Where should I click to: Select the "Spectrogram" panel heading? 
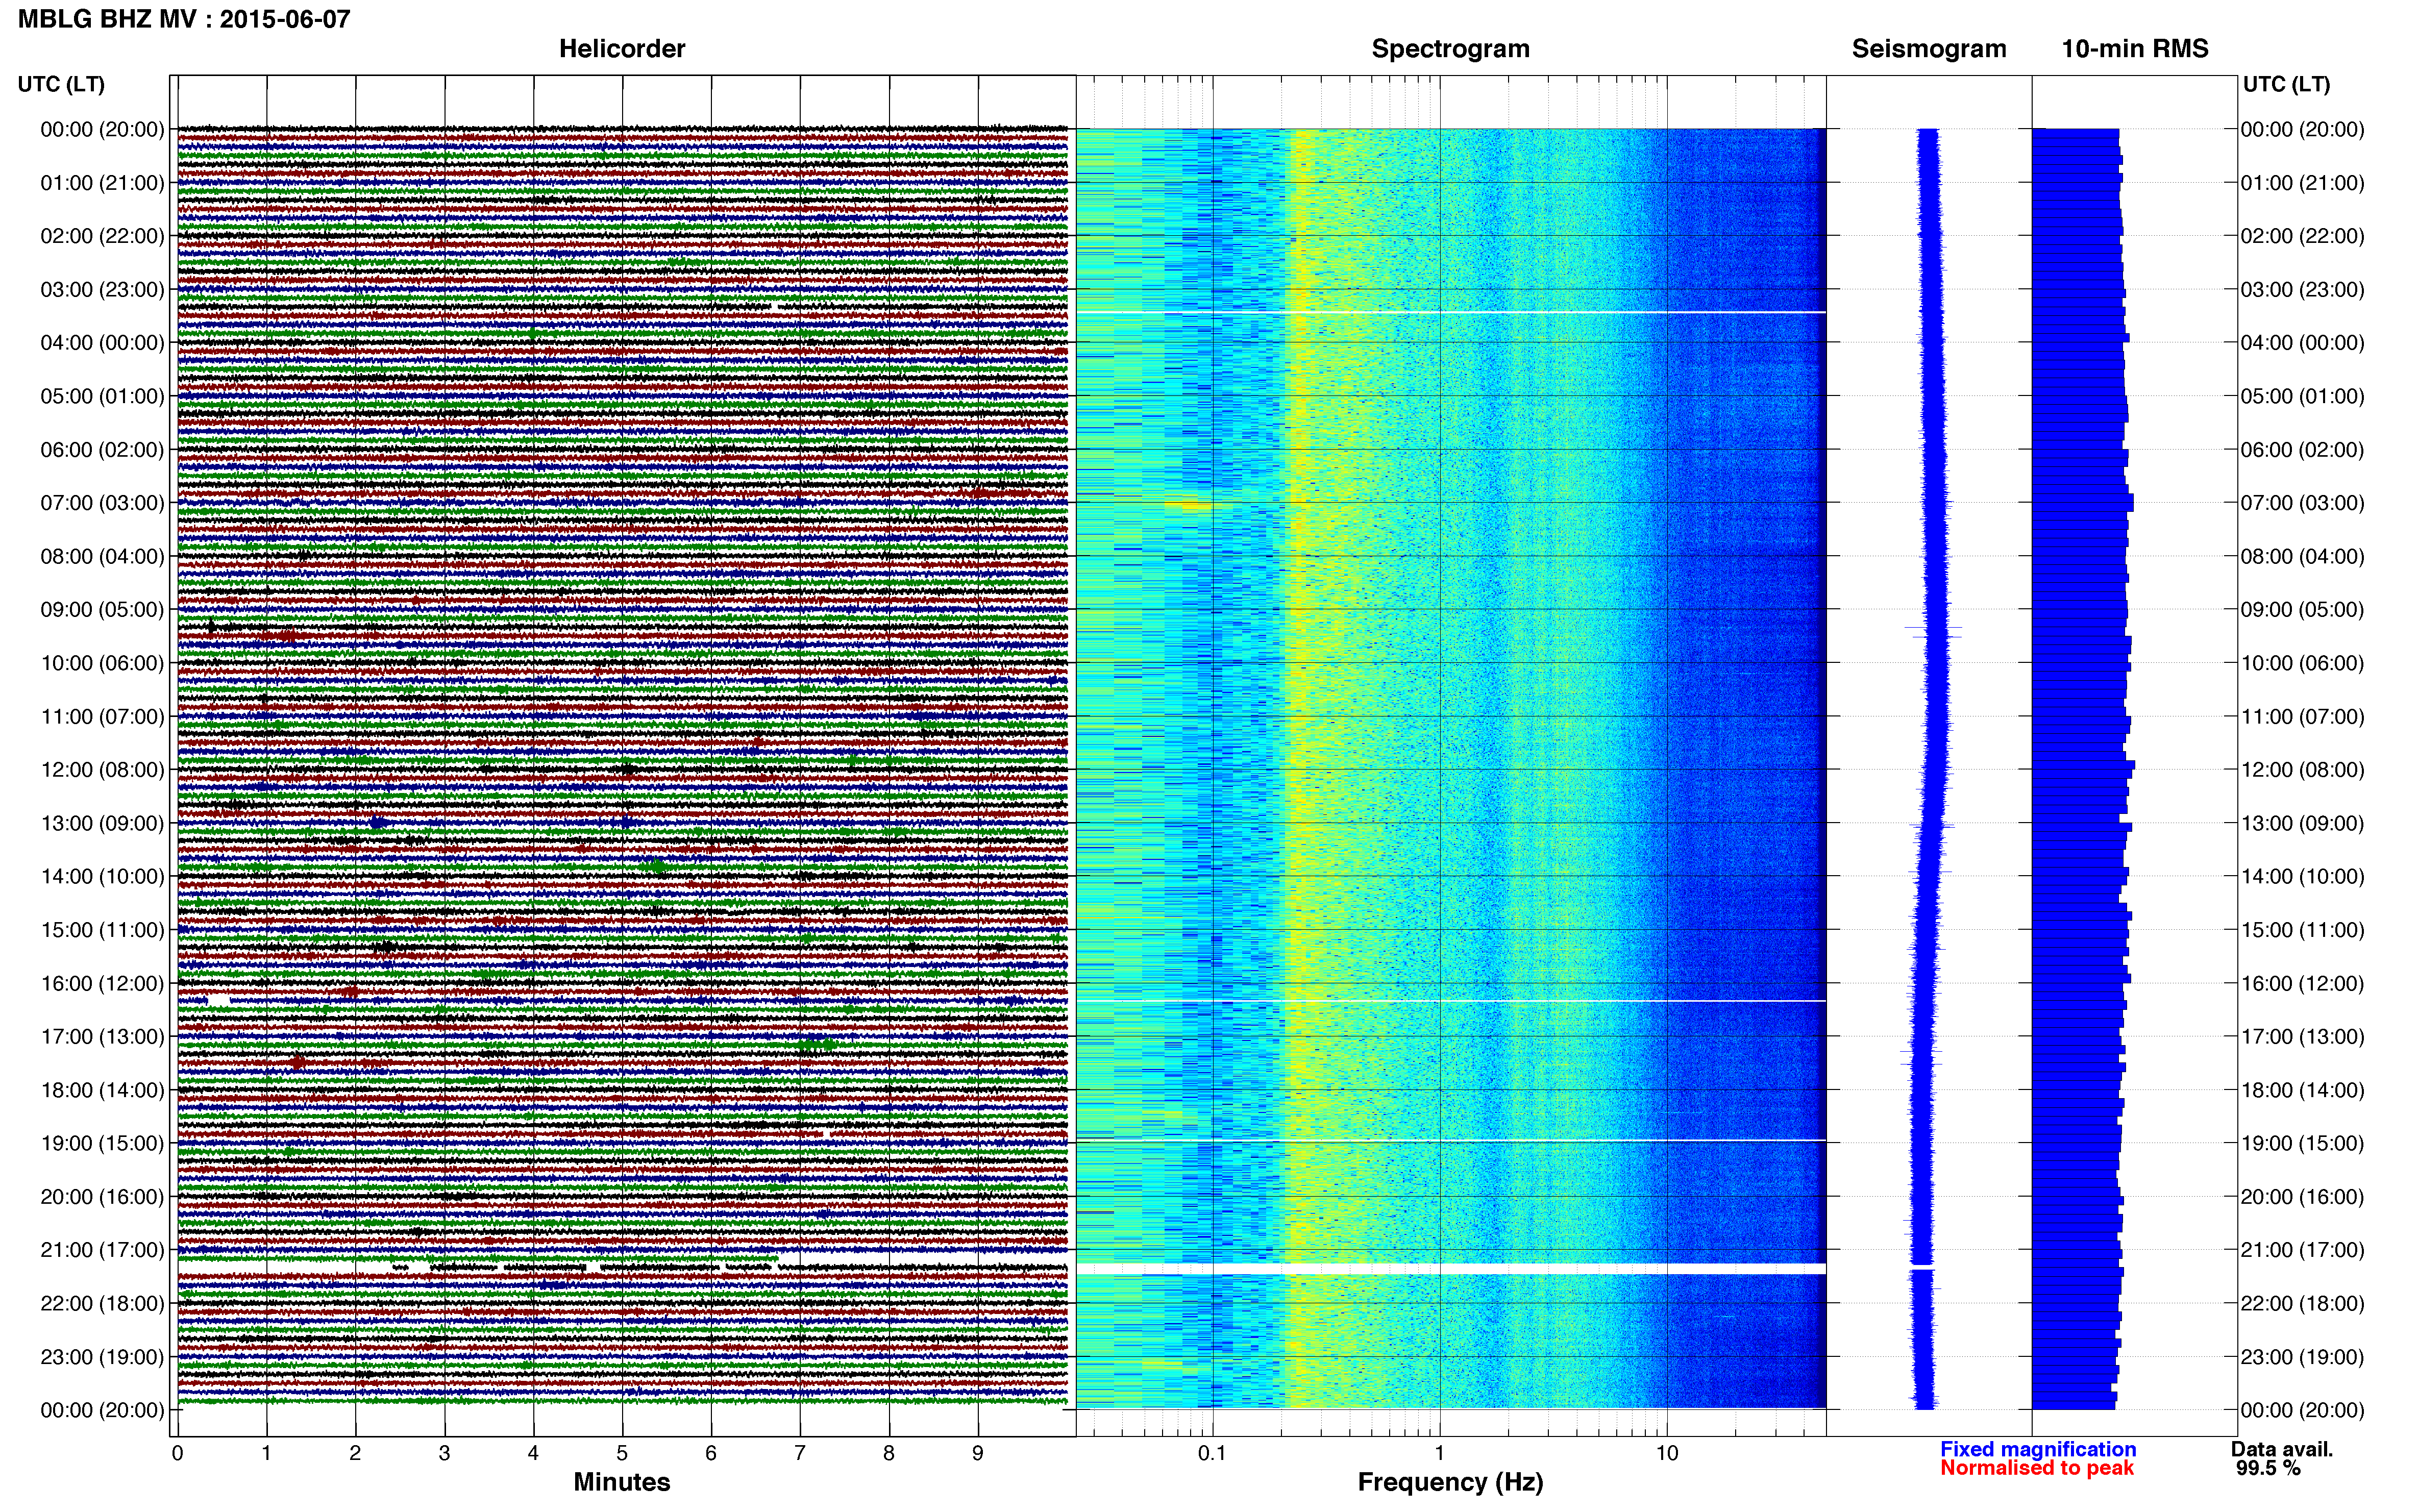point(1450,49)
